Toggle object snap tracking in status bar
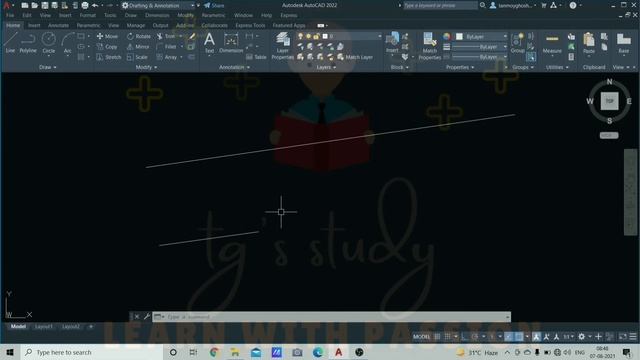This screenshot has width=640, height=360. click(x=508, y=337)
